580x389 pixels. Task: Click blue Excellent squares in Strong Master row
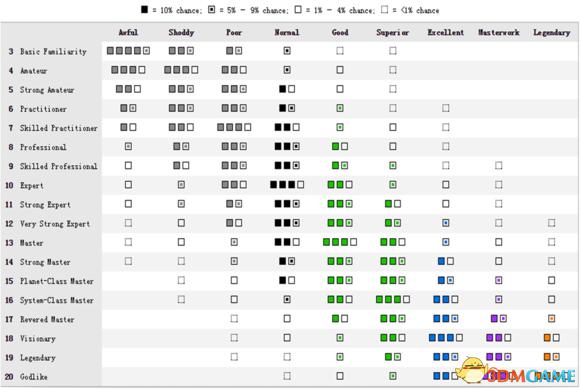coord(446,261)
